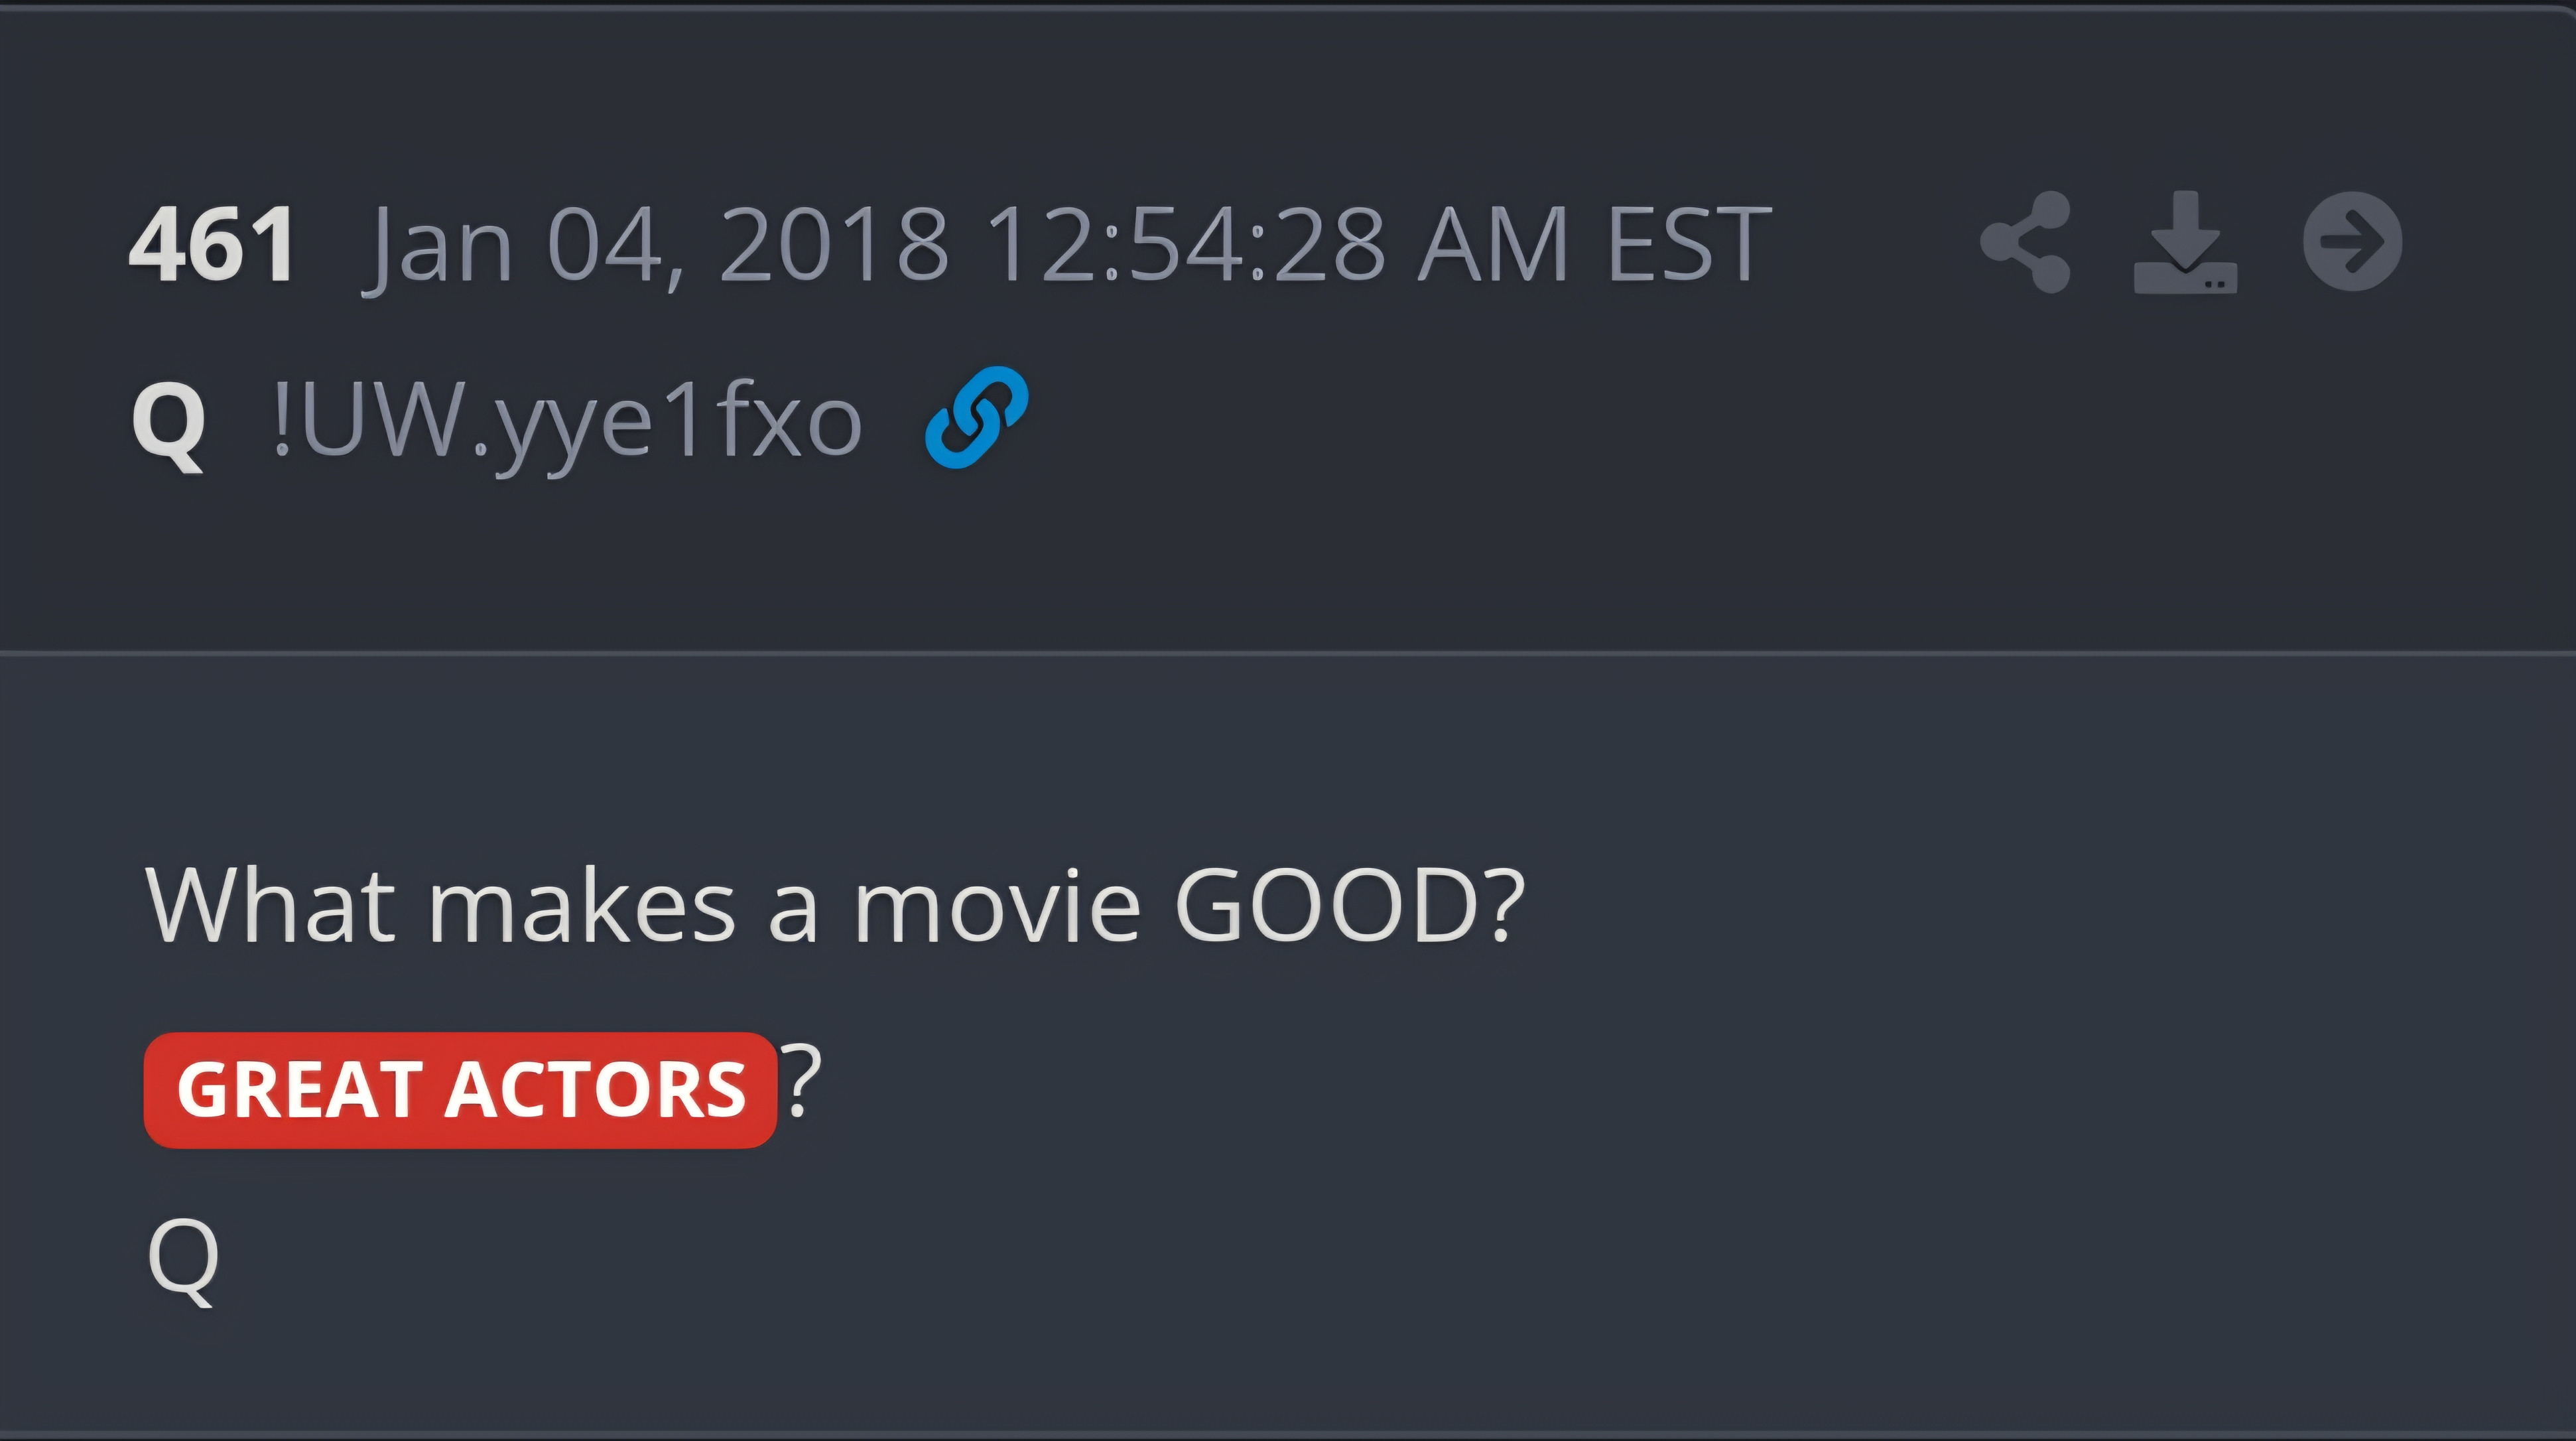
Task: Click the Q signature below the message
Action: point(183,1261)
